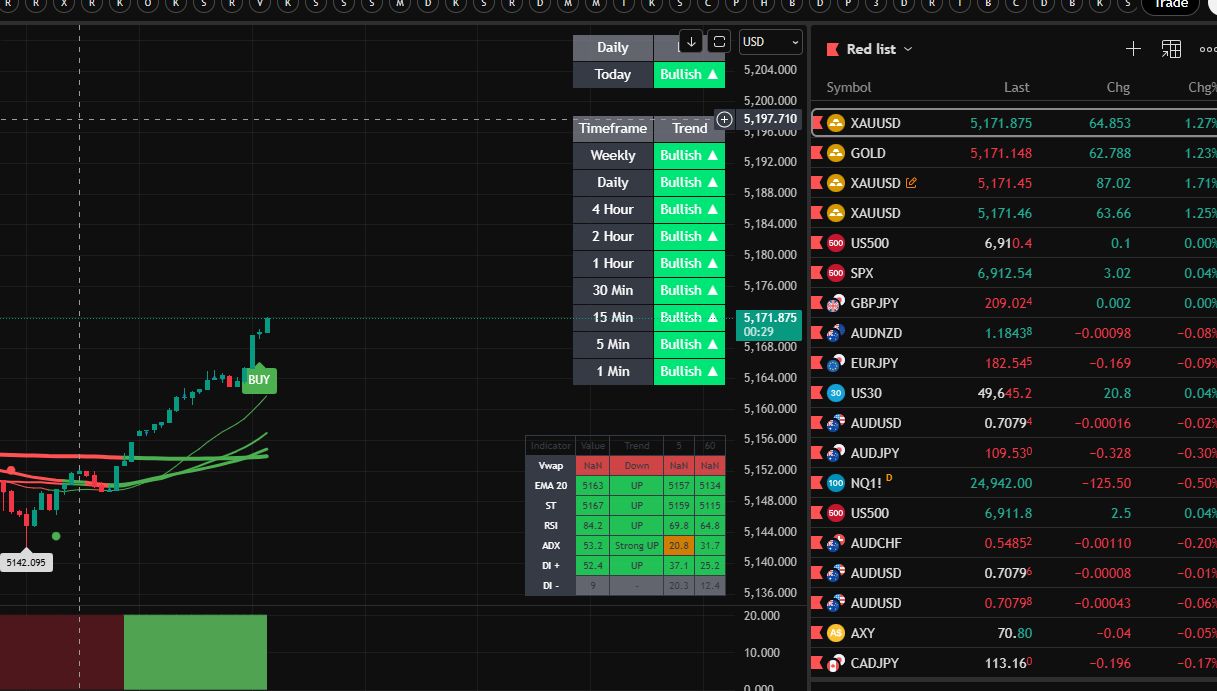Unflag the CADJPY symbol's red flag
Viewport: 1217px width, 691px height.
coord(817,663)
